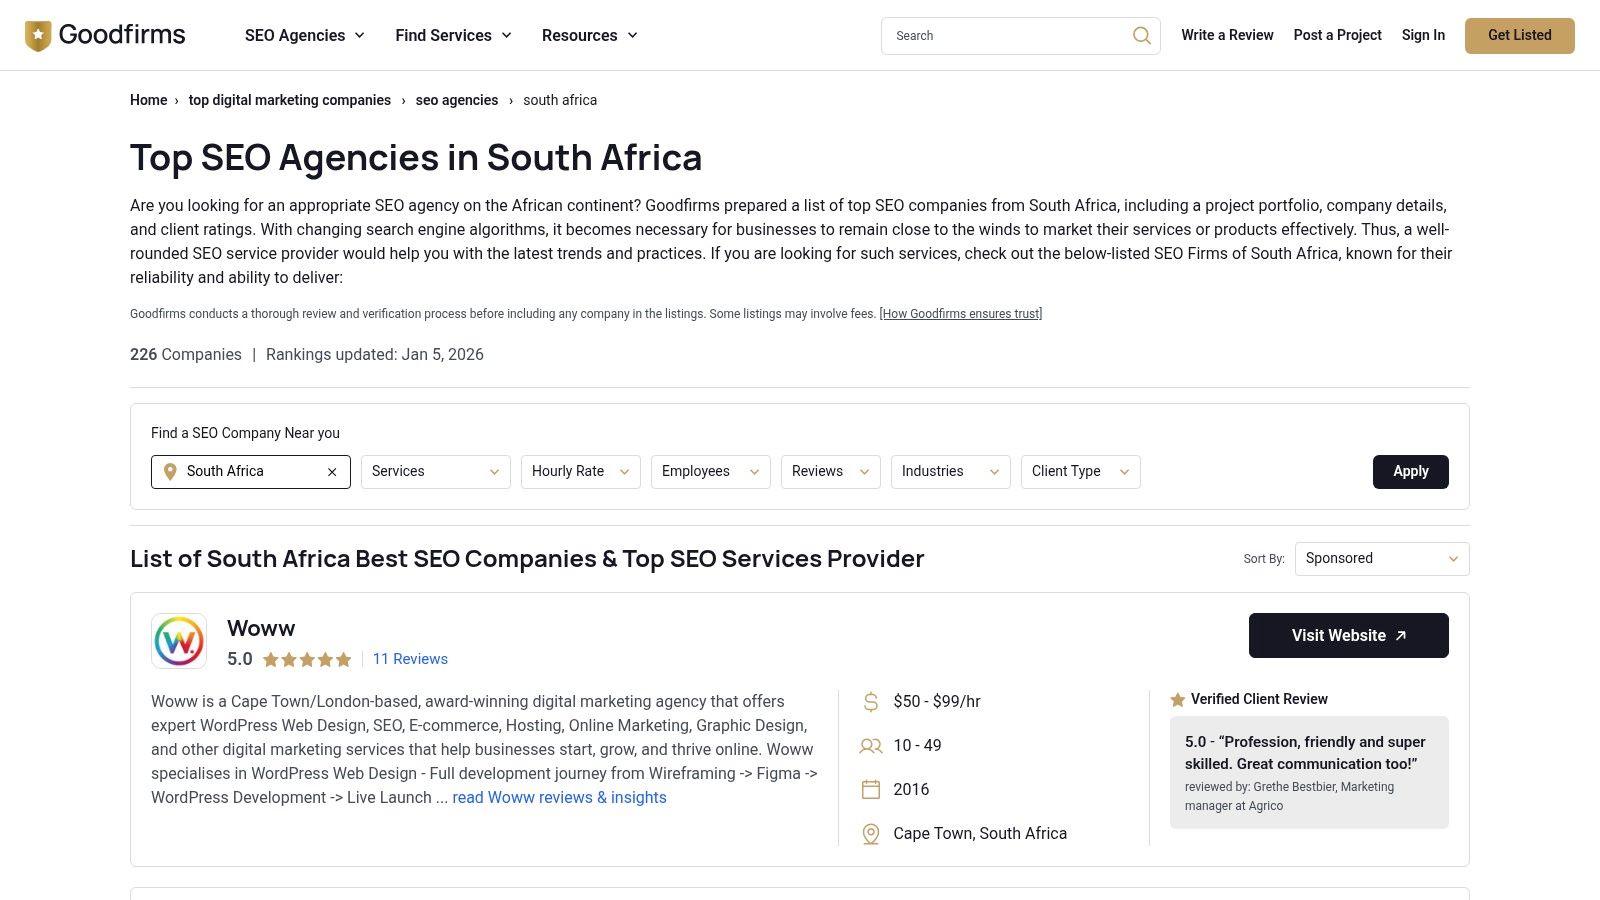The width and height of the screenshot is (1600, 900).
Task: Click the map pin icon beside Cape Town
Action: pyautogui.click(x=869, y=833)
